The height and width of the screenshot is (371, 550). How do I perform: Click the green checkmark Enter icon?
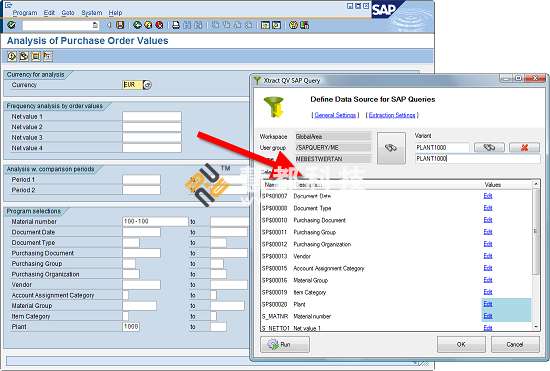(x=12, y=25)
